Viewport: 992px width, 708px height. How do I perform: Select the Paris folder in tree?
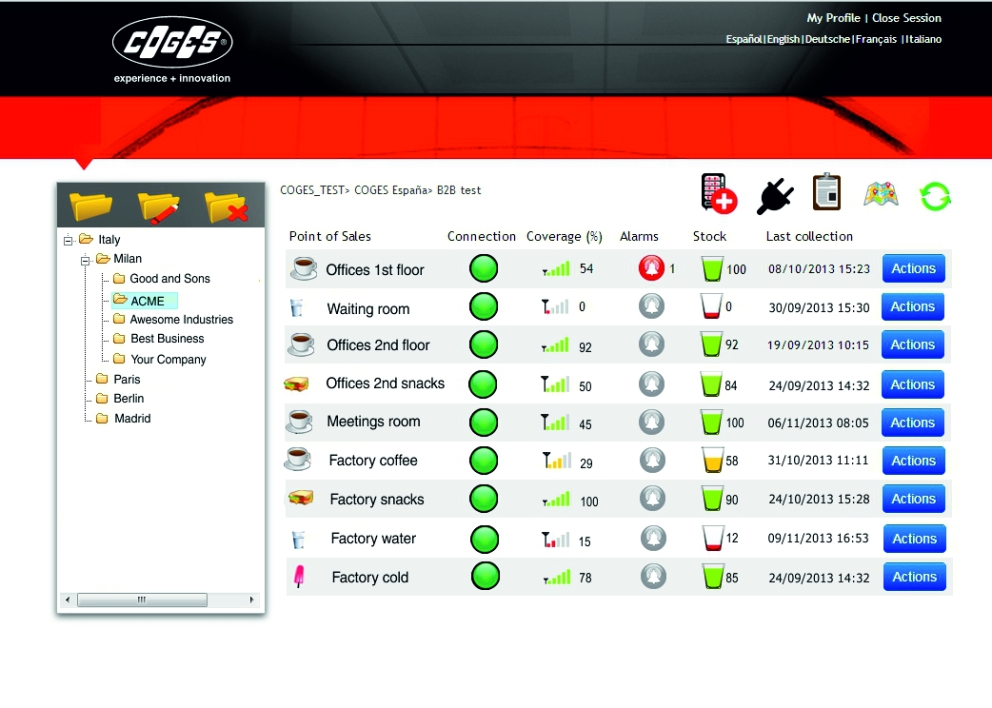click(x=127, y=380)
